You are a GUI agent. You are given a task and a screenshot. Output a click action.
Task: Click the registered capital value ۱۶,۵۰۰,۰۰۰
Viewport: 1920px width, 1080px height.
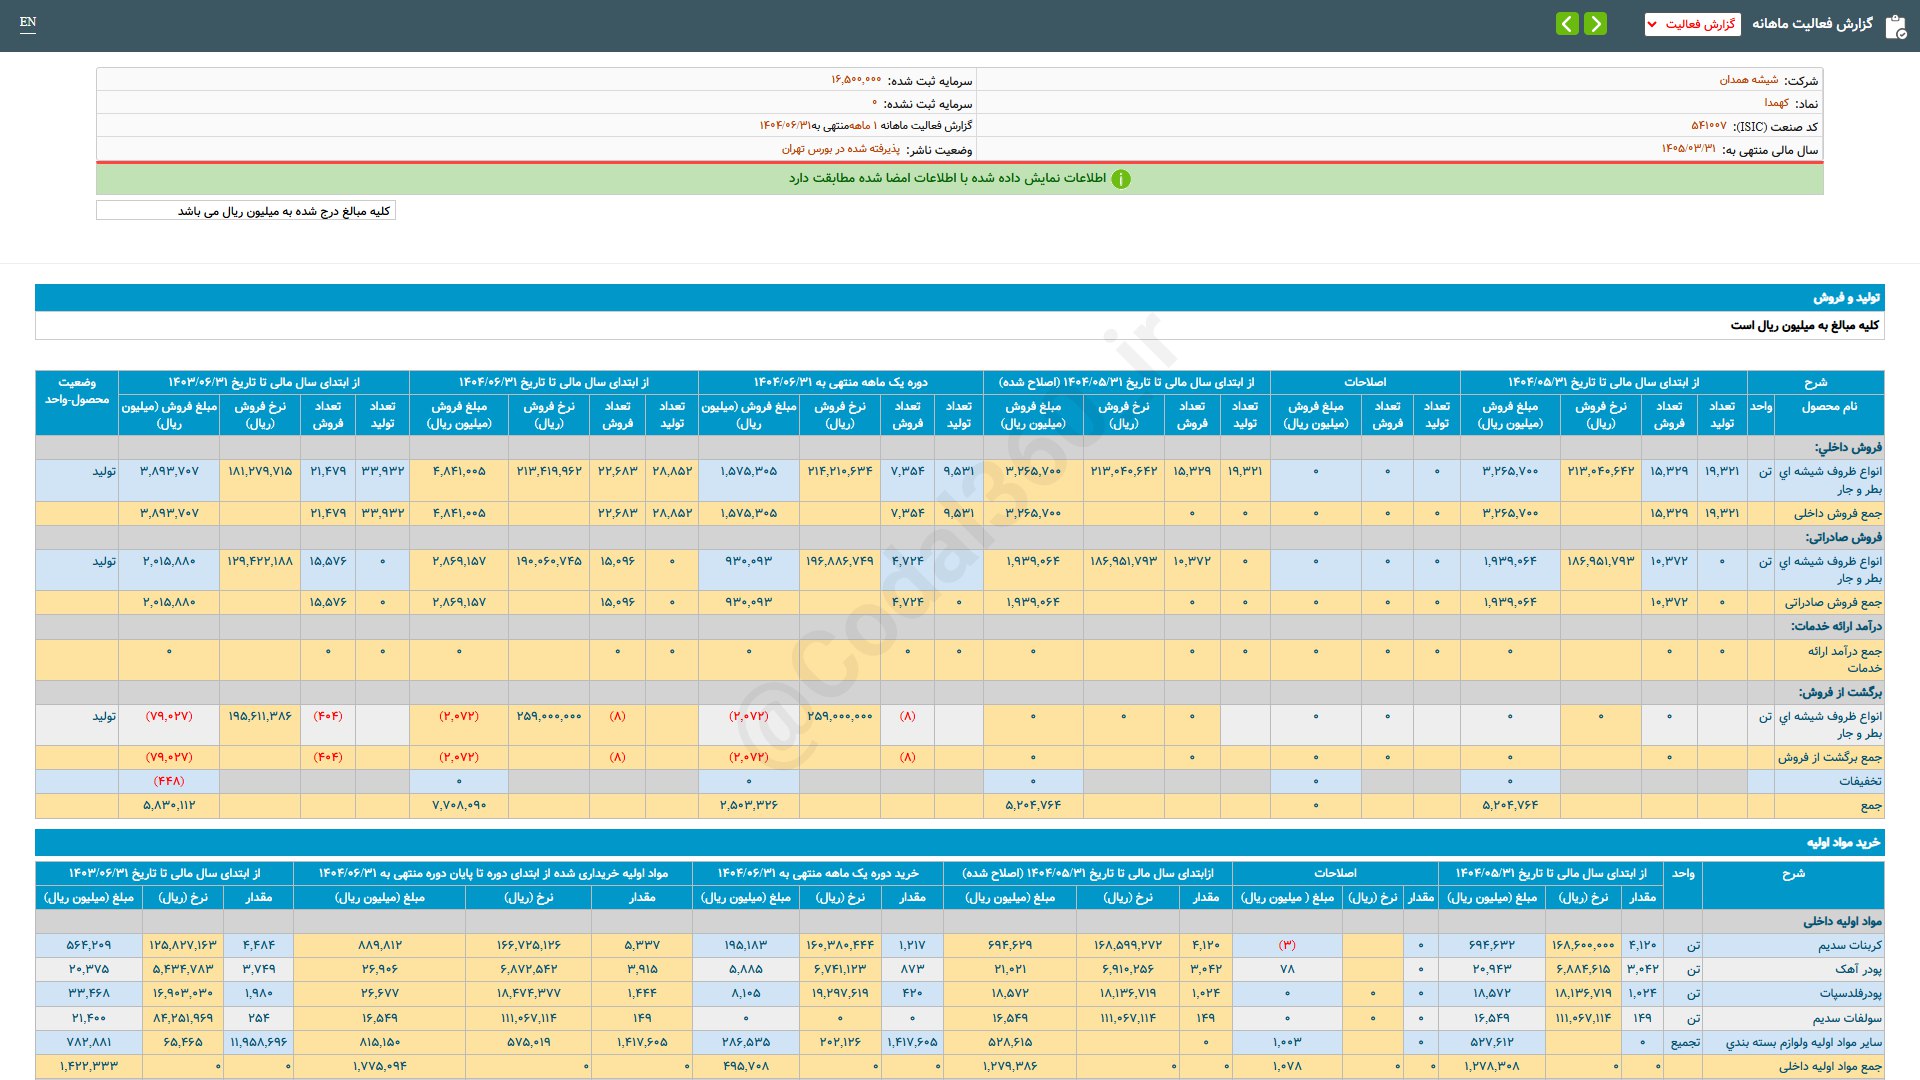pyautogui.click(x=855, y=80)
